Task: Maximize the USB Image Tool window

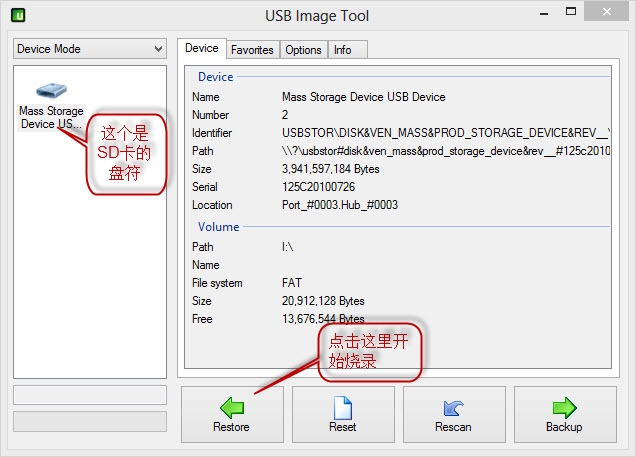Action: click(x=571, y=12)
